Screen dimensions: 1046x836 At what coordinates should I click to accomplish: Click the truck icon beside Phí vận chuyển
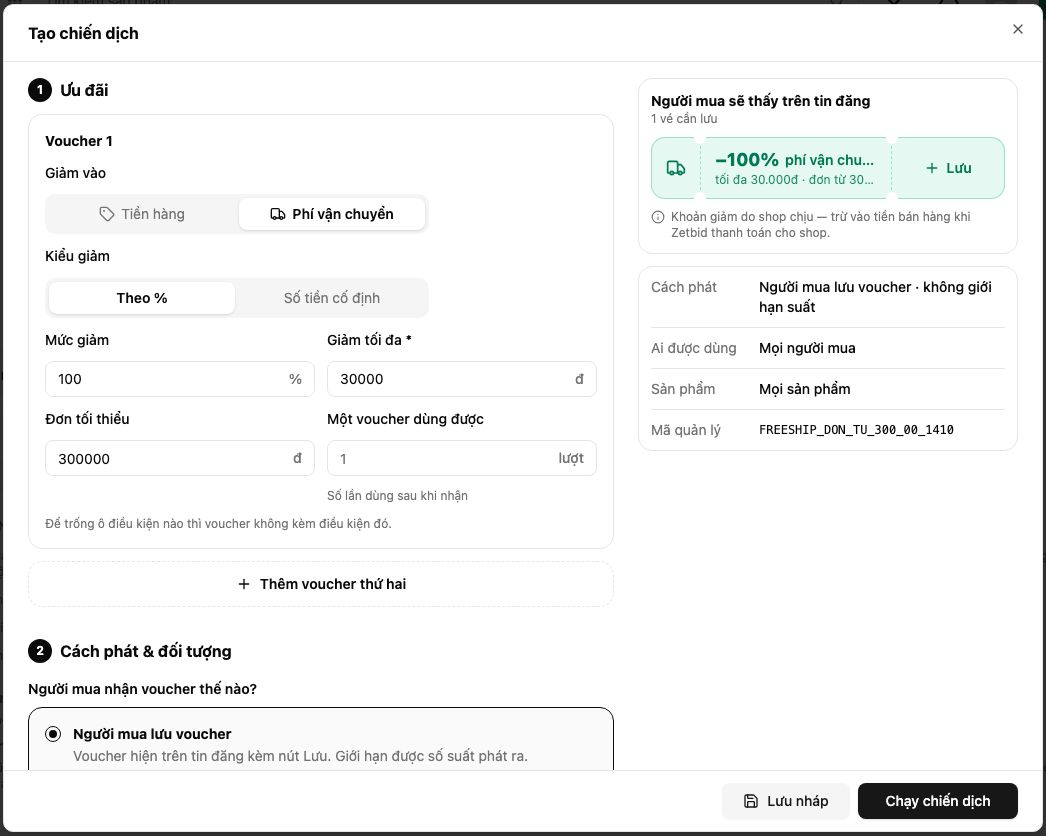click(278, 214)
